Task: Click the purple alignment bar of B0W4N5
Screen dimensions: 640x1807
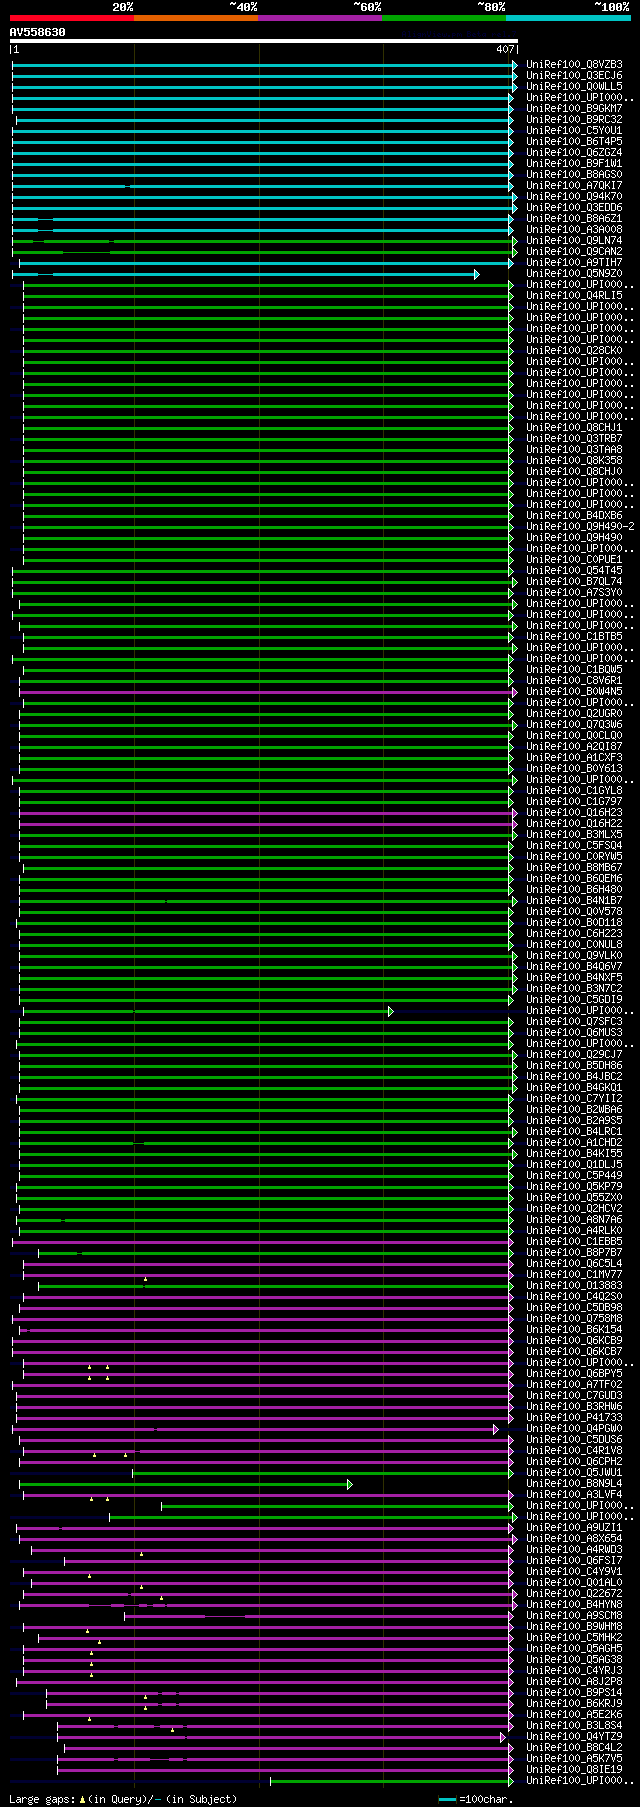Action: 268,692
